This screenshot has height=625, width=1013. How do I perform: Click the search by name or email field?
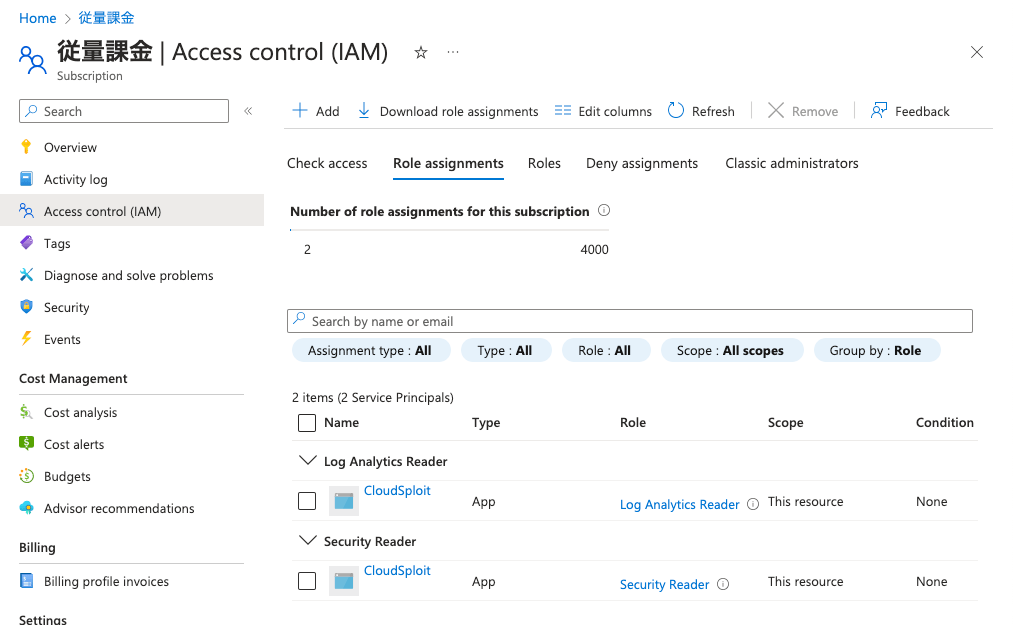point(630,320)
